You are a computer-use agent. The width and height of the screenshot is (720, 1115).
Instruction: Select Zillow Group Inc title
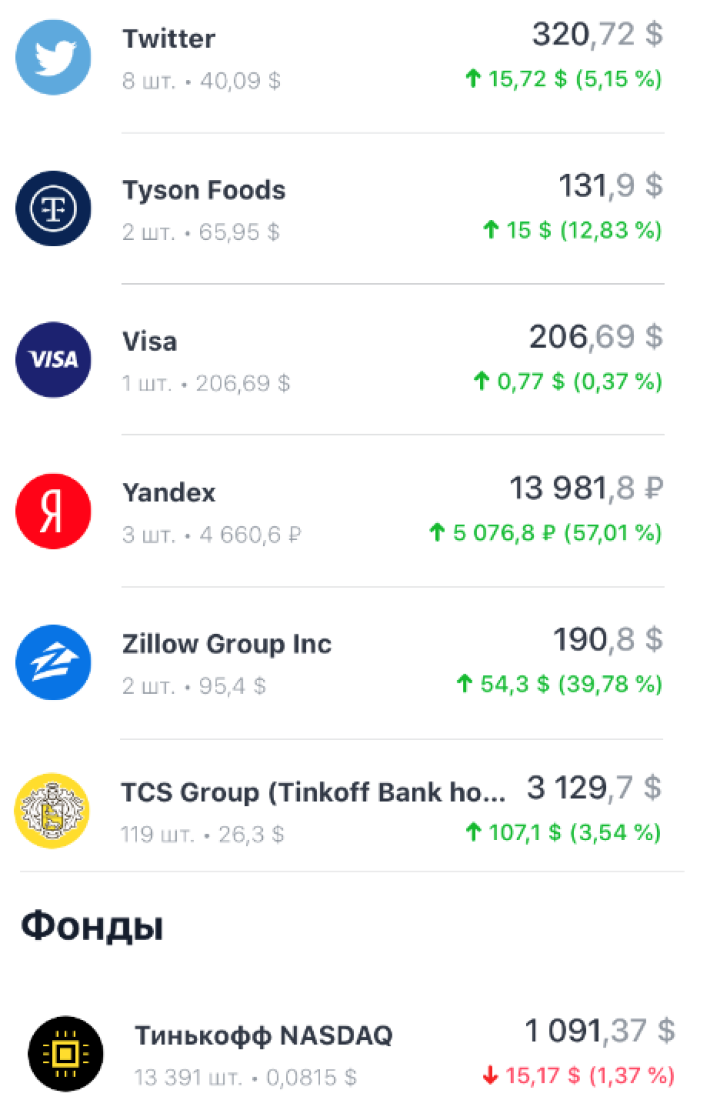(x=227, y=644)
